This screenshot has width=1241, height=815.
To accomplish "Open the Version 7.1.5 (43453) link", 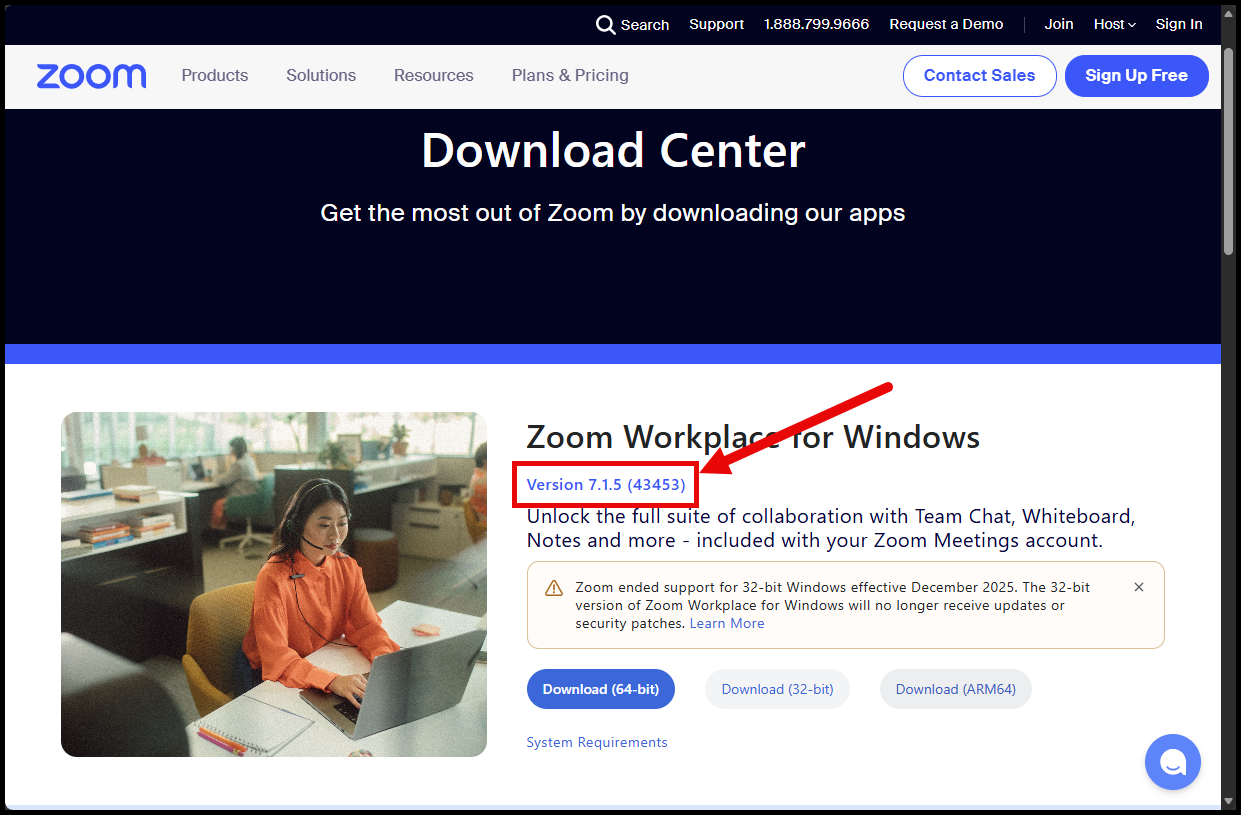I will 606,485.
